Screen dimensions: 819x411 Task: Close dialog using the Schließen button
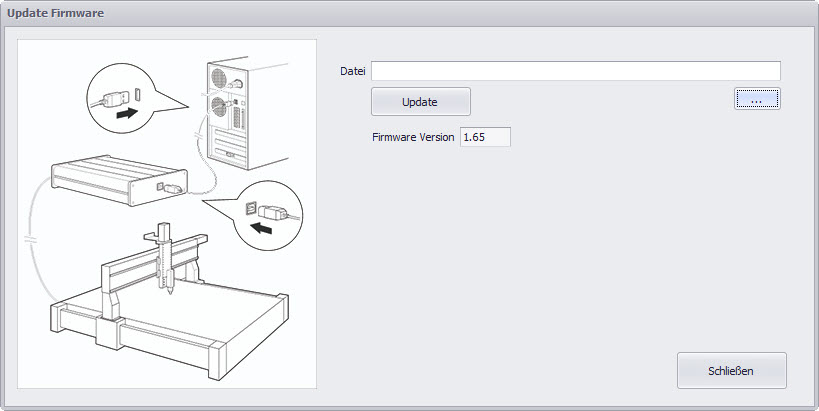[x=731, y=370]
